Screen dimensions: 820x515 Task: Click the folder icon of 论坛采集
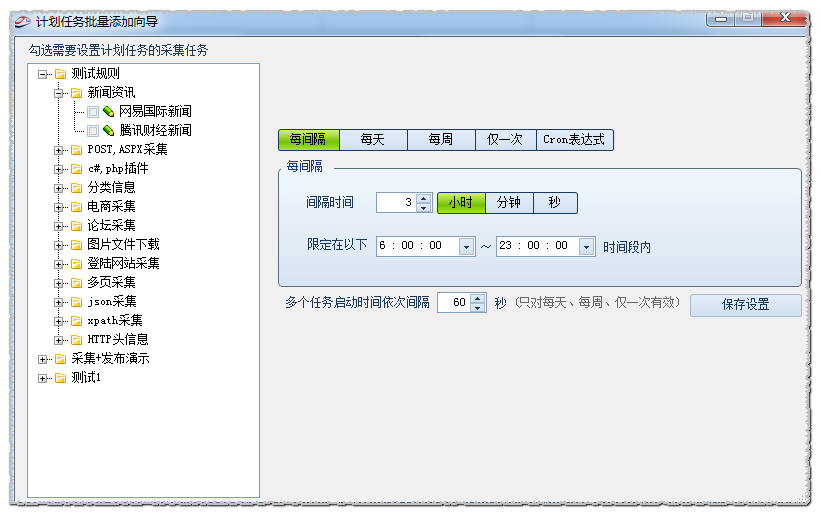click(76, 226)
